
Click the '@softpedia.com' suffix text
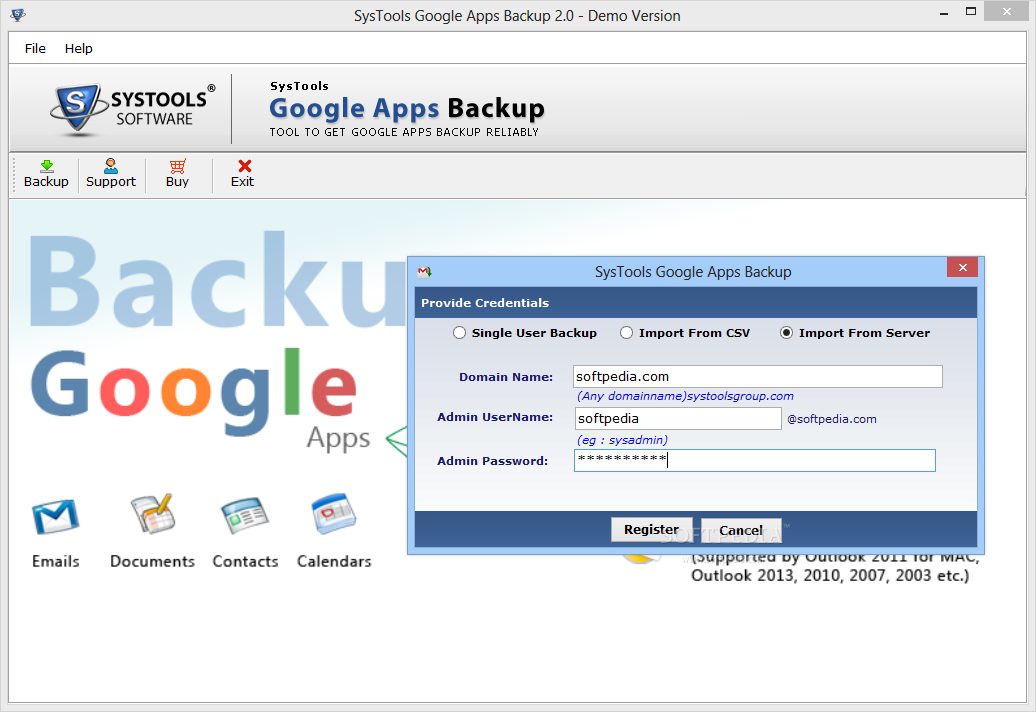click(x=832, y=419)
